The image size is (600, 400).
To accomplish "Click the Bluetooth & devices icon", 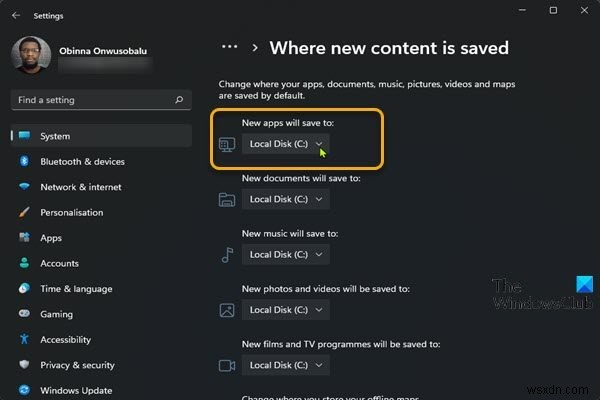I will point(22,162).
